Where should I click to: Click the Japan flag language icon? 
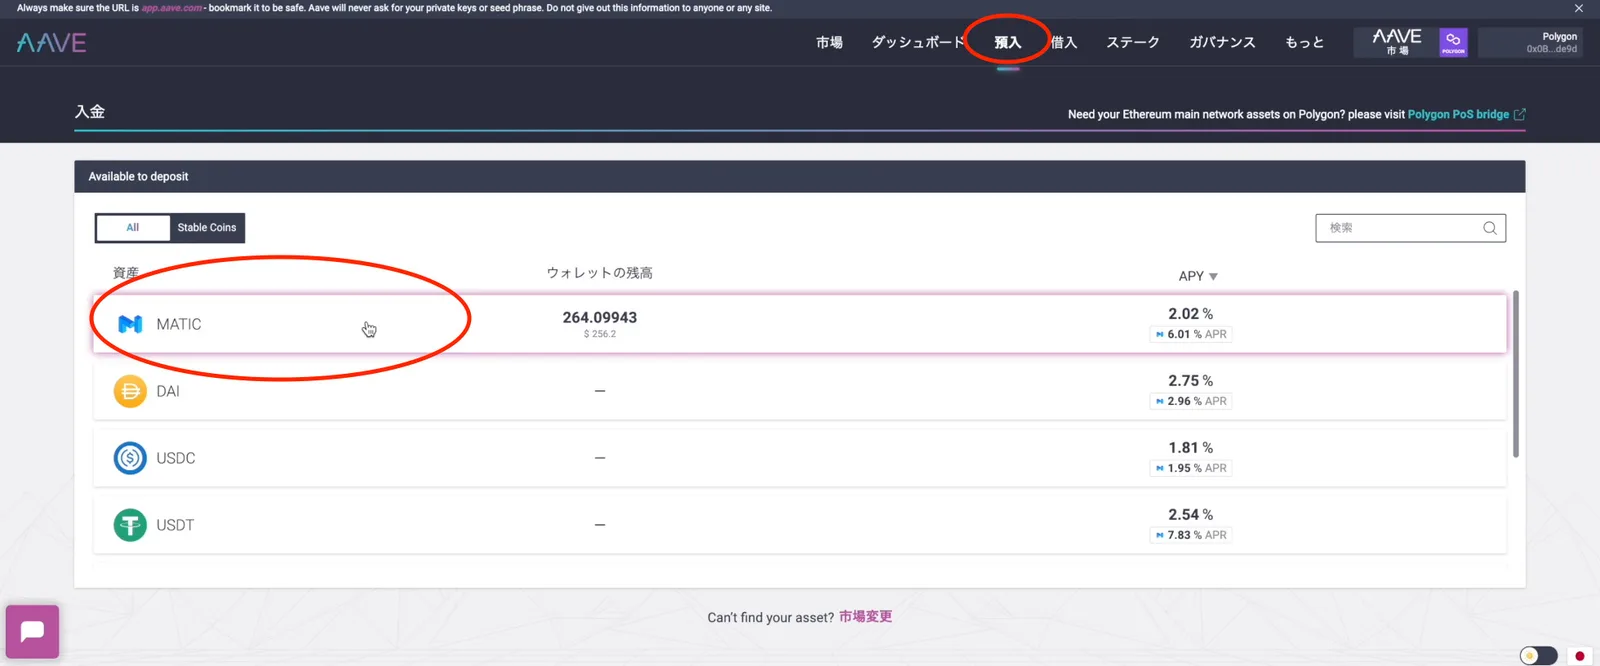click(1580, 656)
